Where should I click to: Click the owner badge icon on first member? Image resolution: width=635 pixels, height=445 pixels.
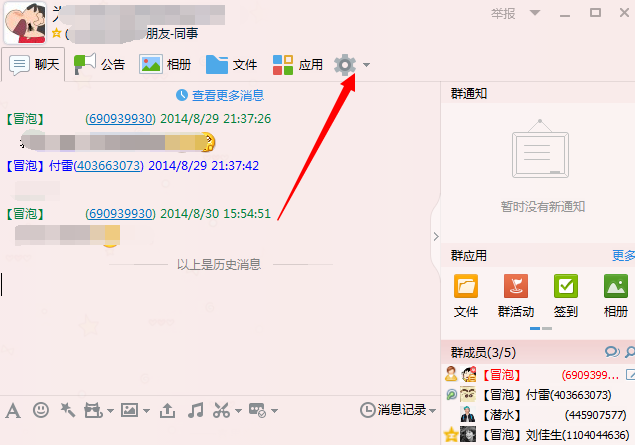click(451, 374)
